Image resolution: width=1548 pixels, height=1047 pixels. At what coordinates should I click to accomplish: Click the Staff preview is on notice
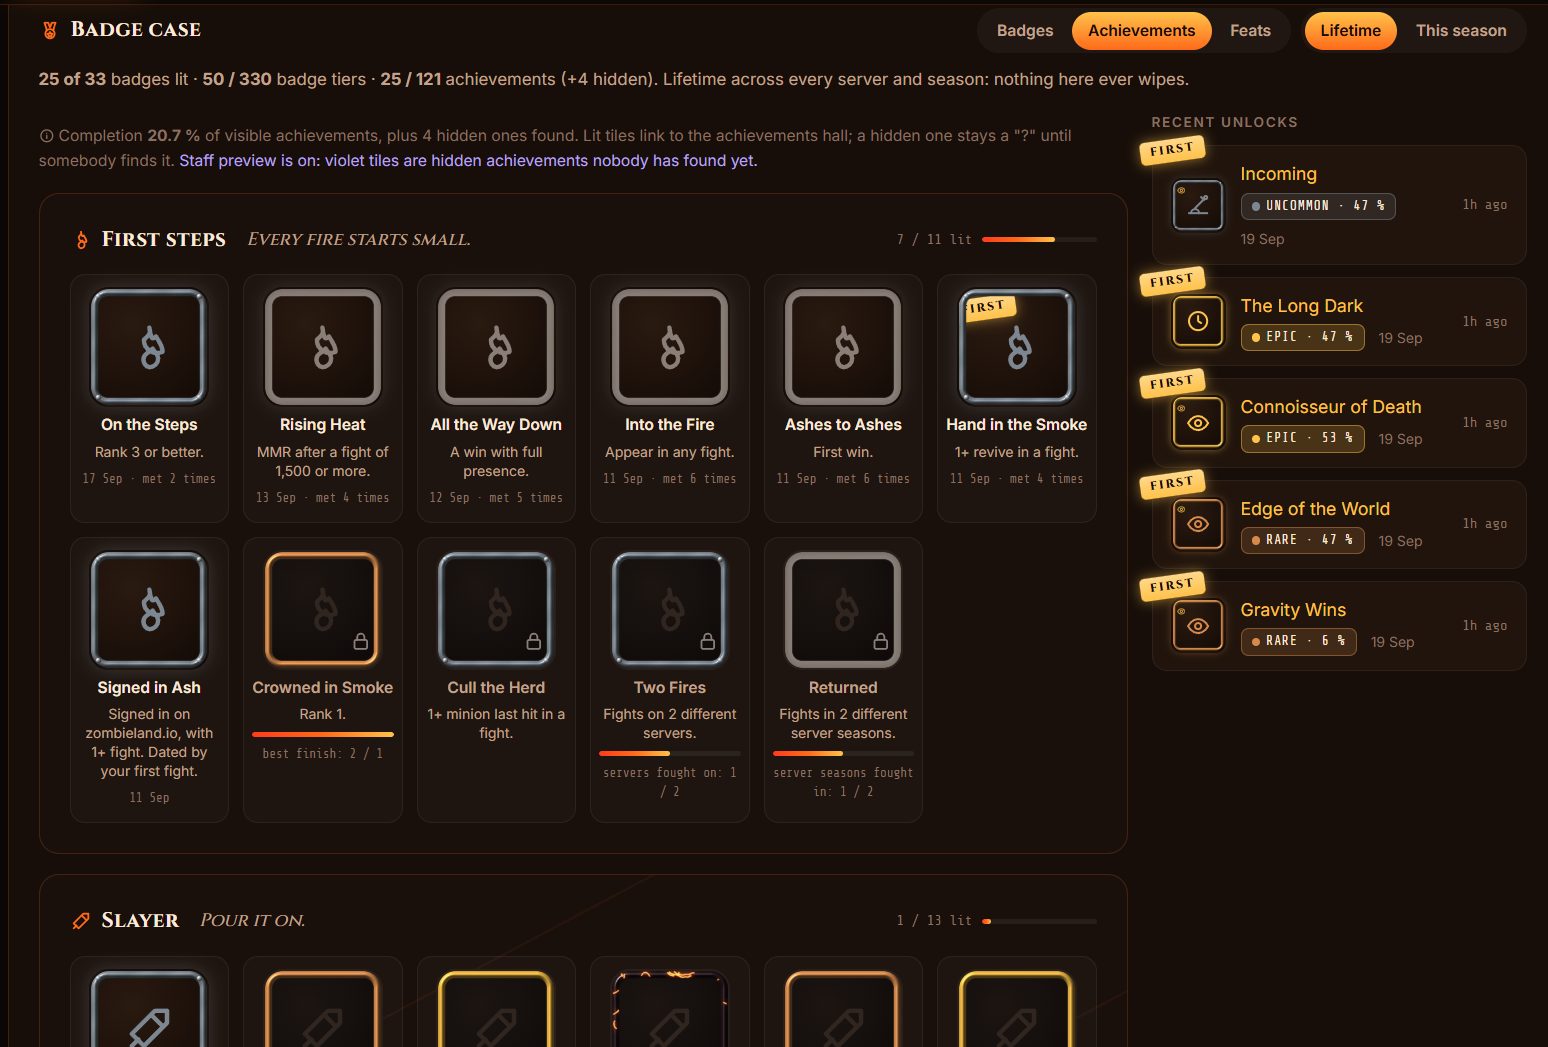(468, 161)
